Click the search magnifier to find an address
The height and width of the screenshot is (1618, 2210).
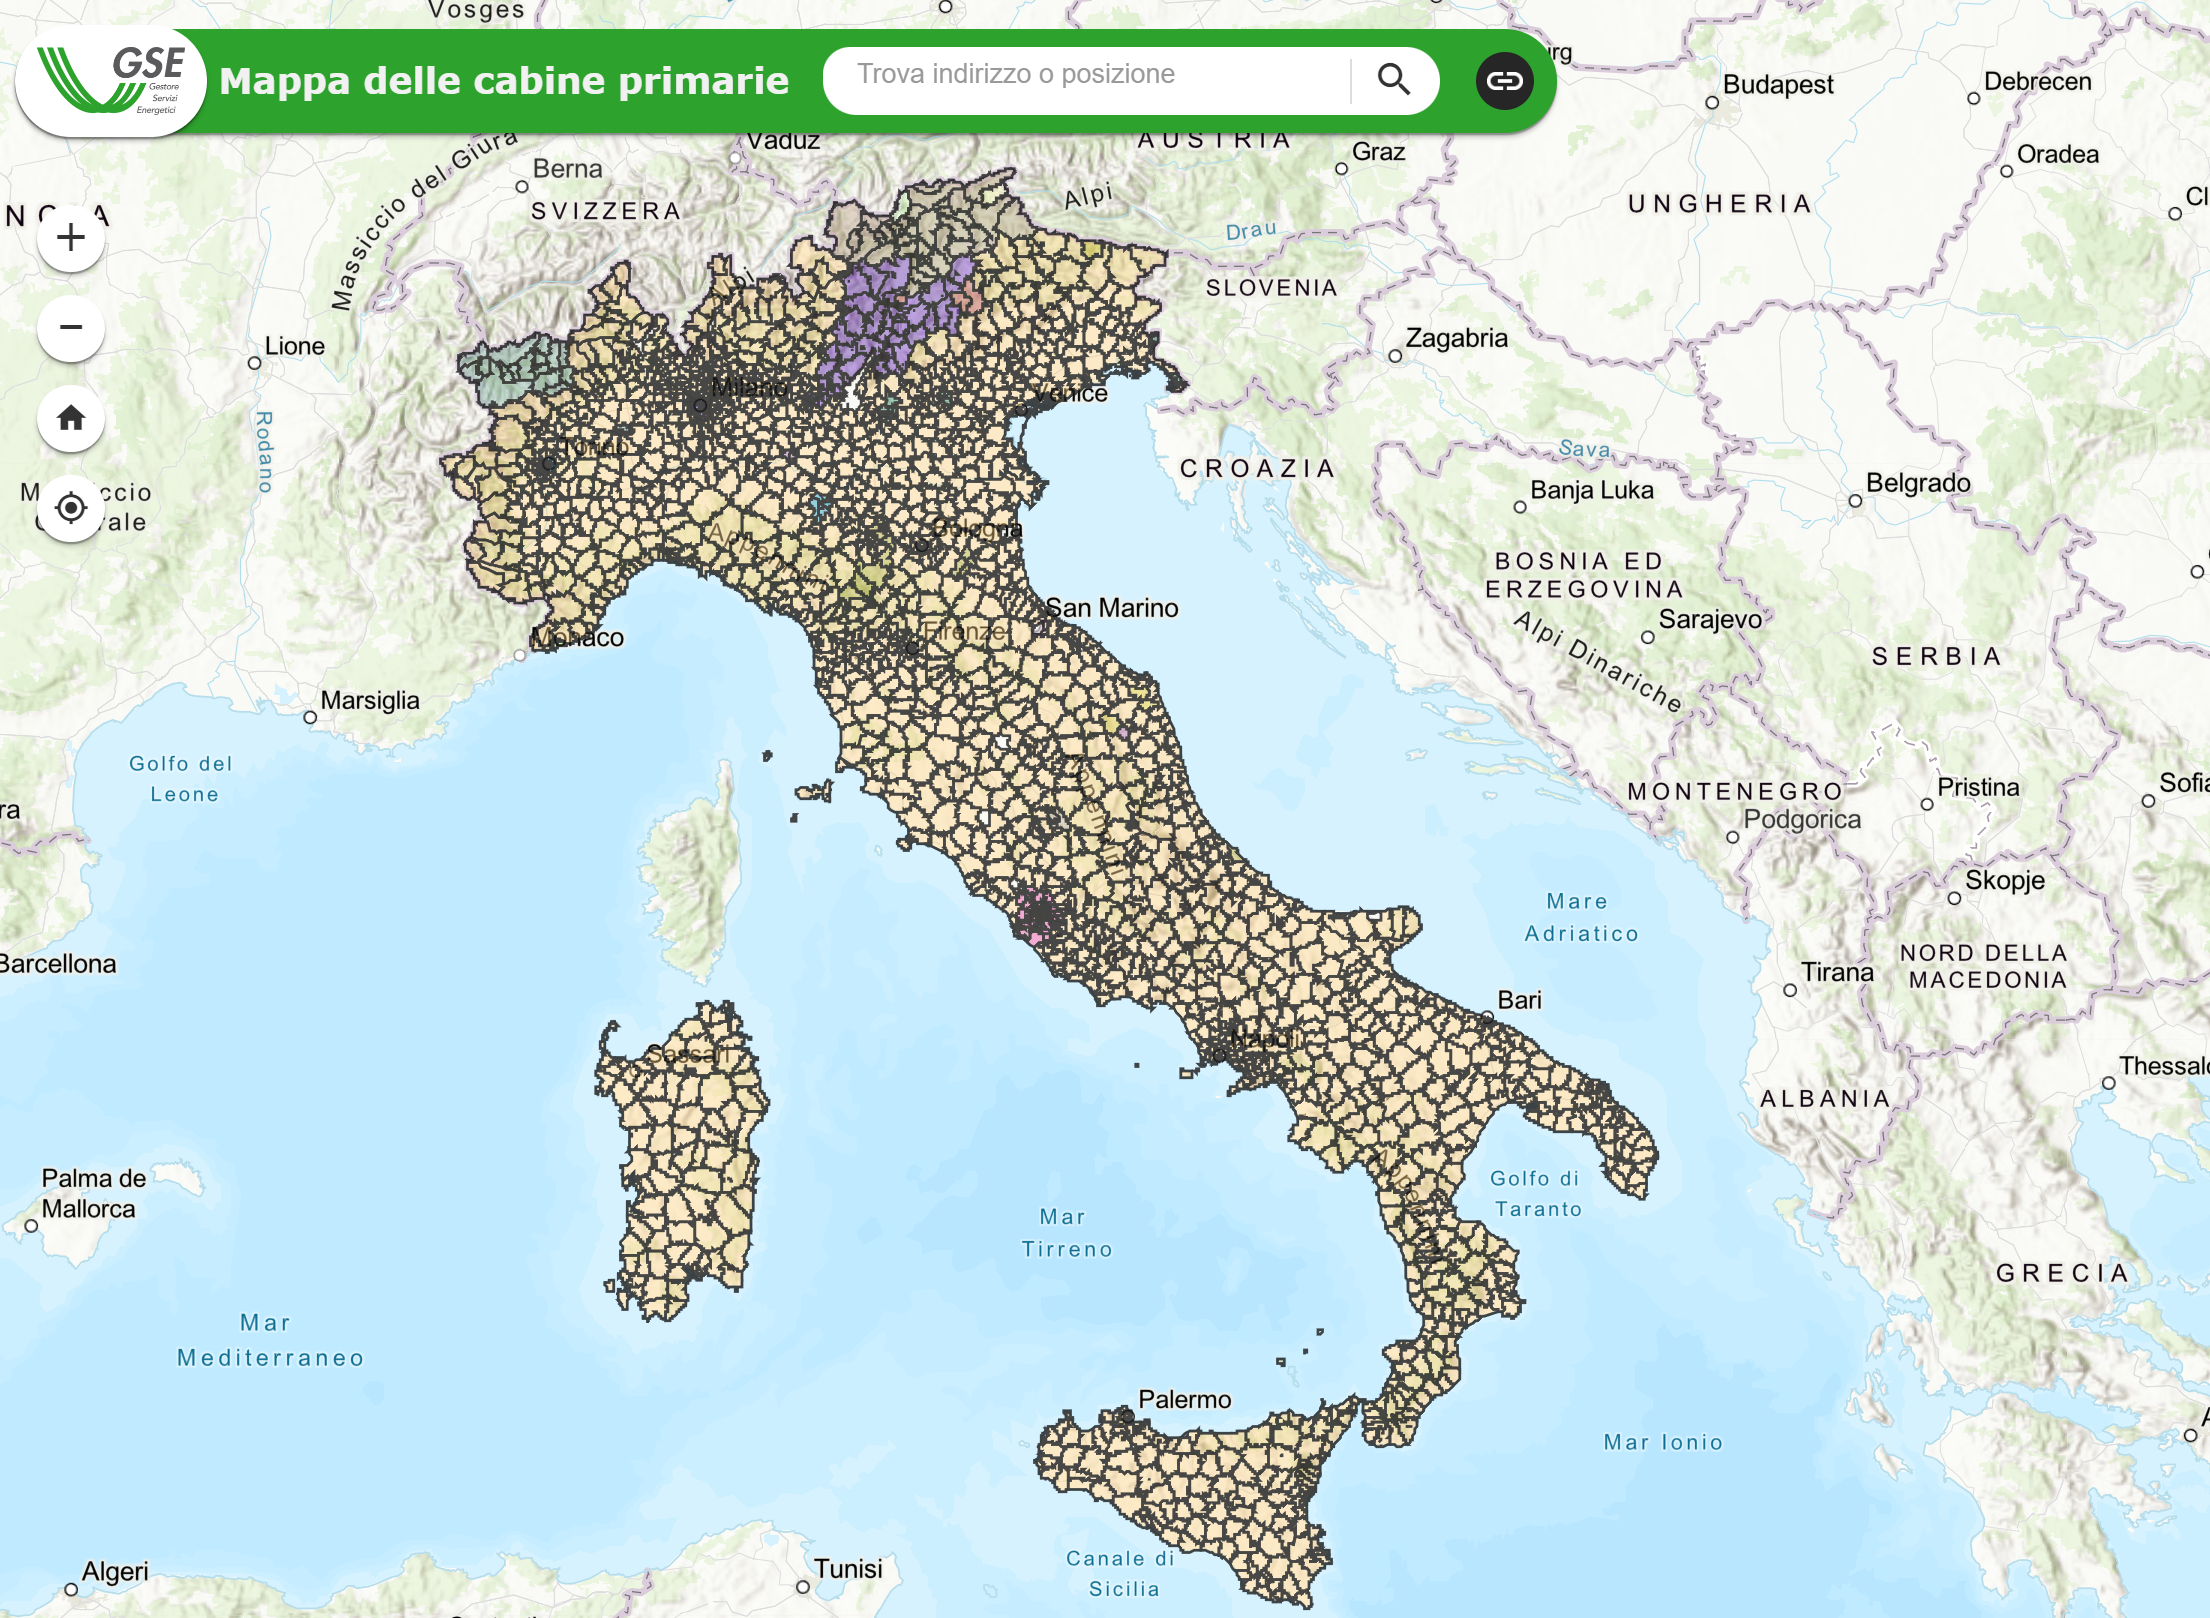(1394, 78)
